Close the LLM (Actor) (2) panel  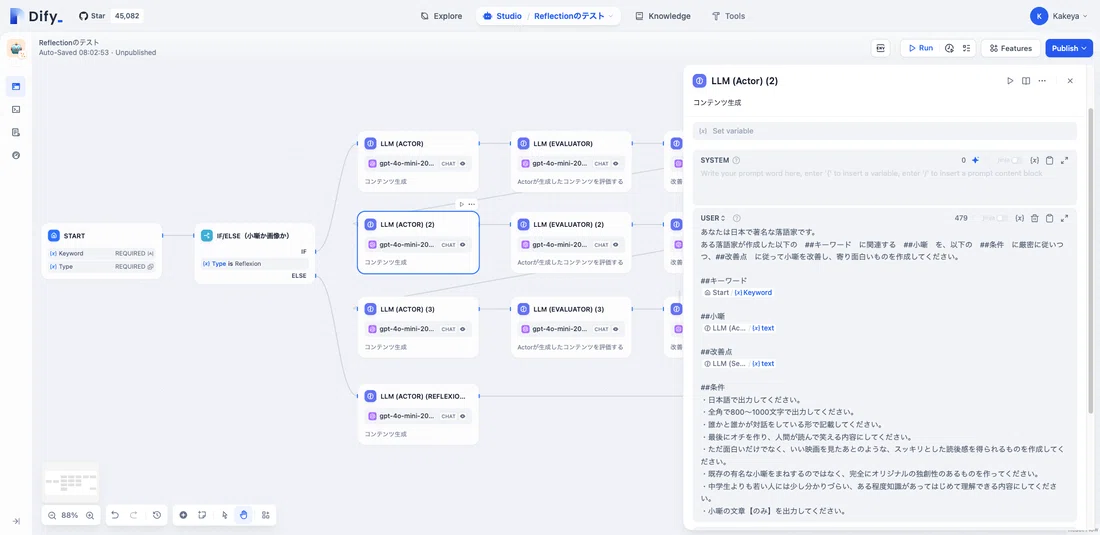click(1070, 81)
